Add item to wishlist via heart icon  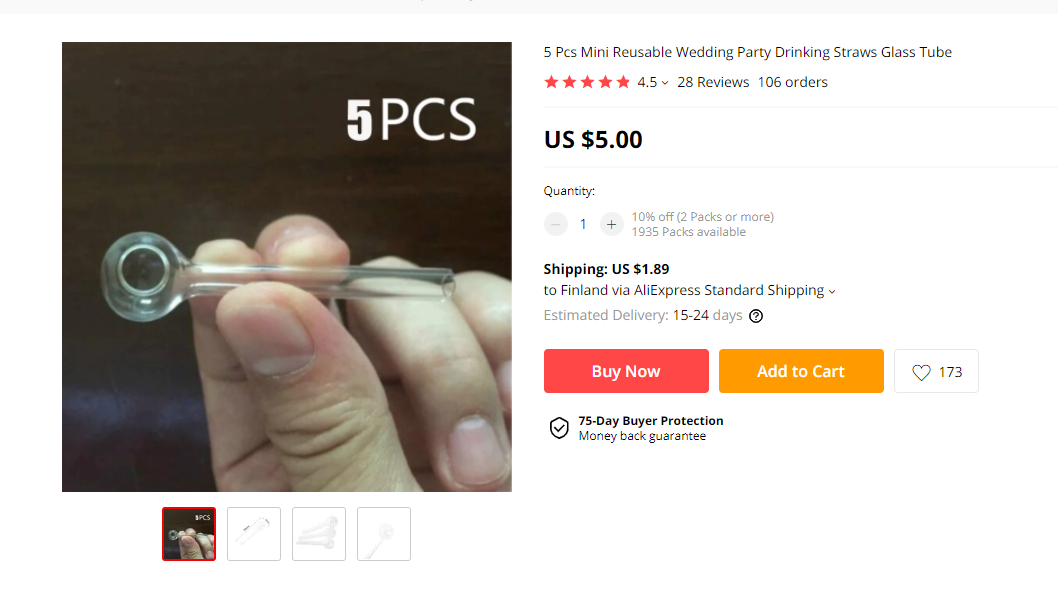point(921,372)
